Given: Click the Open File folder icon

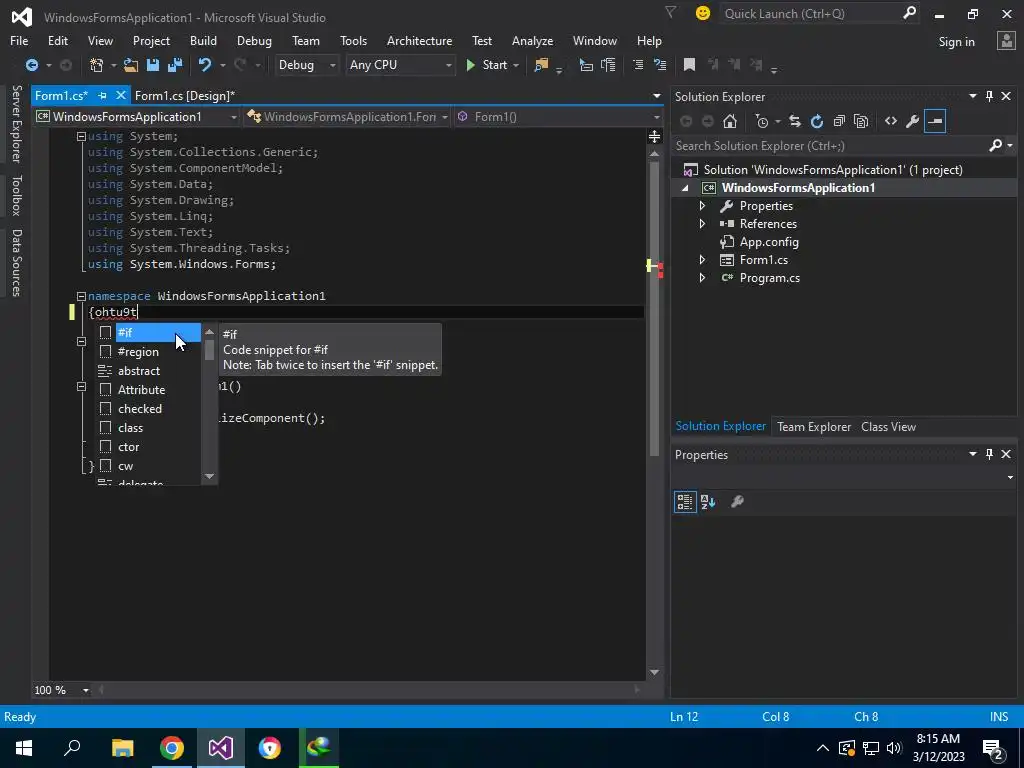Looking at the screenshot, I should [131, 65].
